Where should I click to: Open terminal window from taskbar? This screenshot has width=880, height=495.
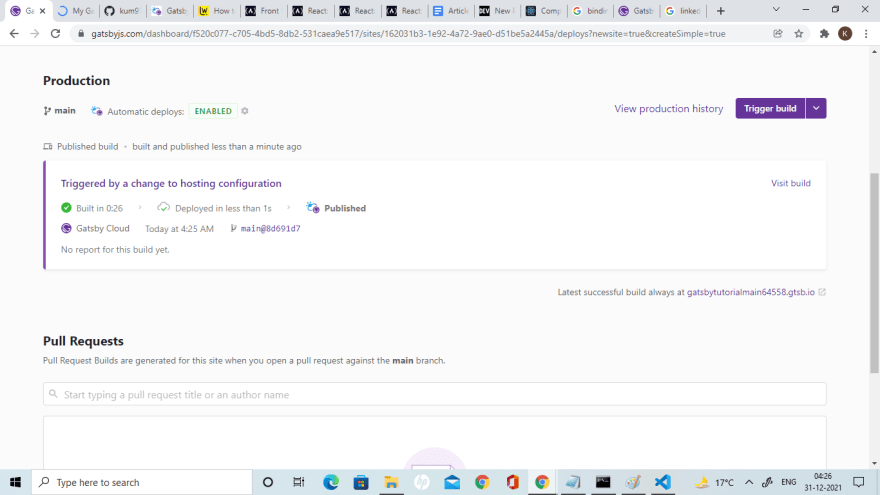tap(603, 482)
